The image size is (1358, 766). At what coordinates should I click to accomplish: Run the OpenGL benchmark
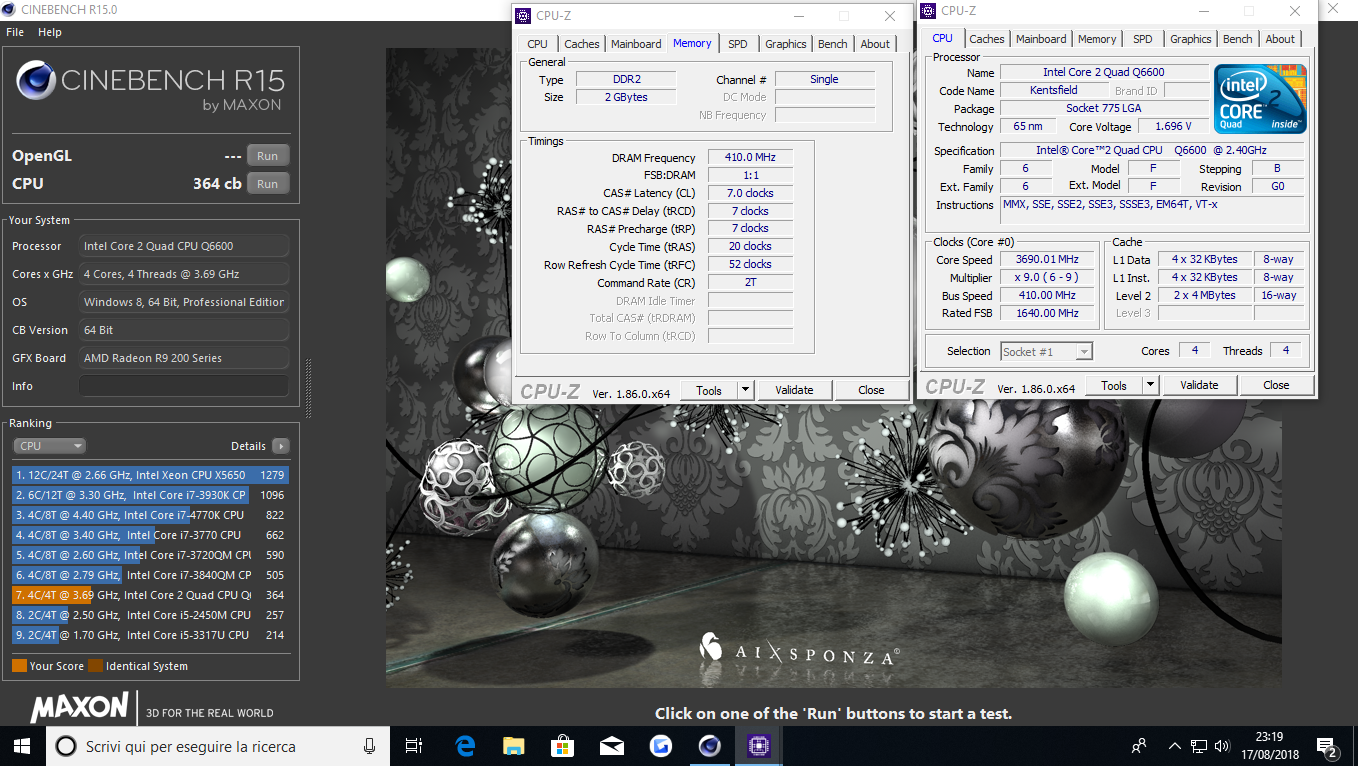(x=267, y=156)
